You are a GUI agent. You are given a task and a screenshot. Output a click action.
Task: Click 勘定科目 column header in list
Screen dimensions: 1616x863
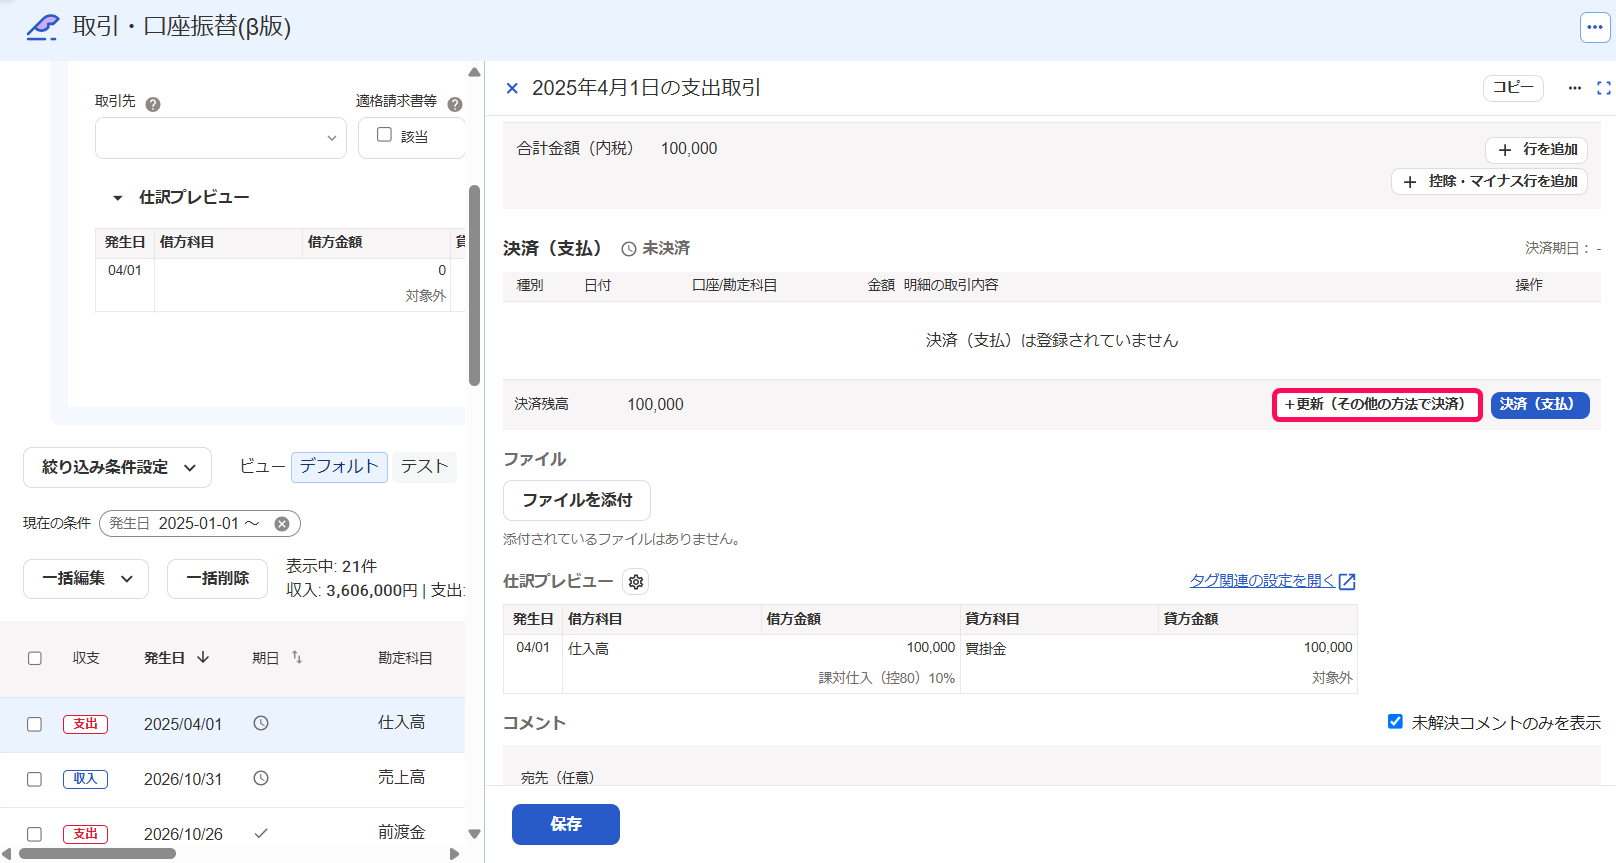click(x=405, y=658)
